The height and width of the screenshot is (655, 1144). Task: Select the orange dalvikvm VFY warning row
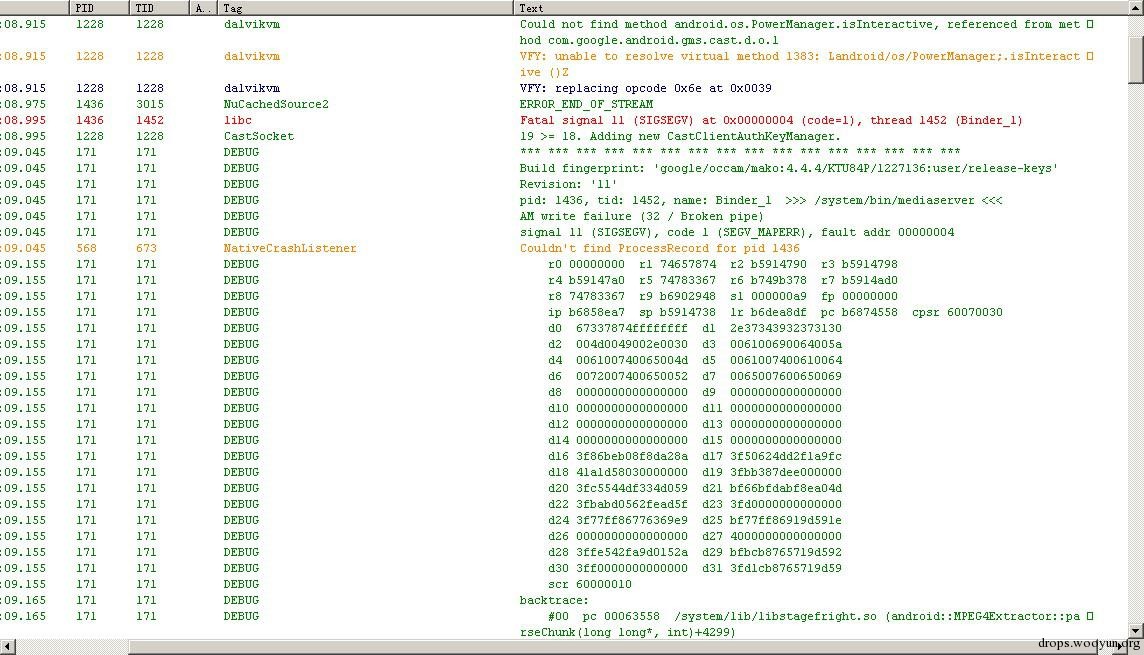coord(564,64)
